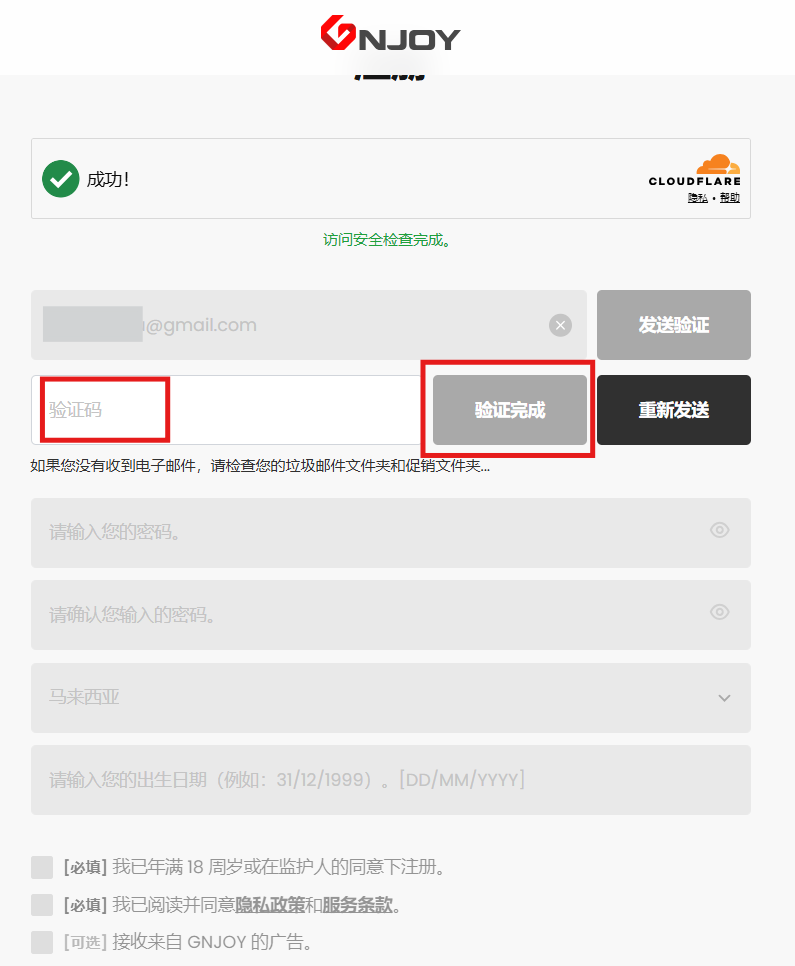The image size is (795, 966).
Task: Focus the birth date DD/MM/YYYY field
Action: pos(391,780)
